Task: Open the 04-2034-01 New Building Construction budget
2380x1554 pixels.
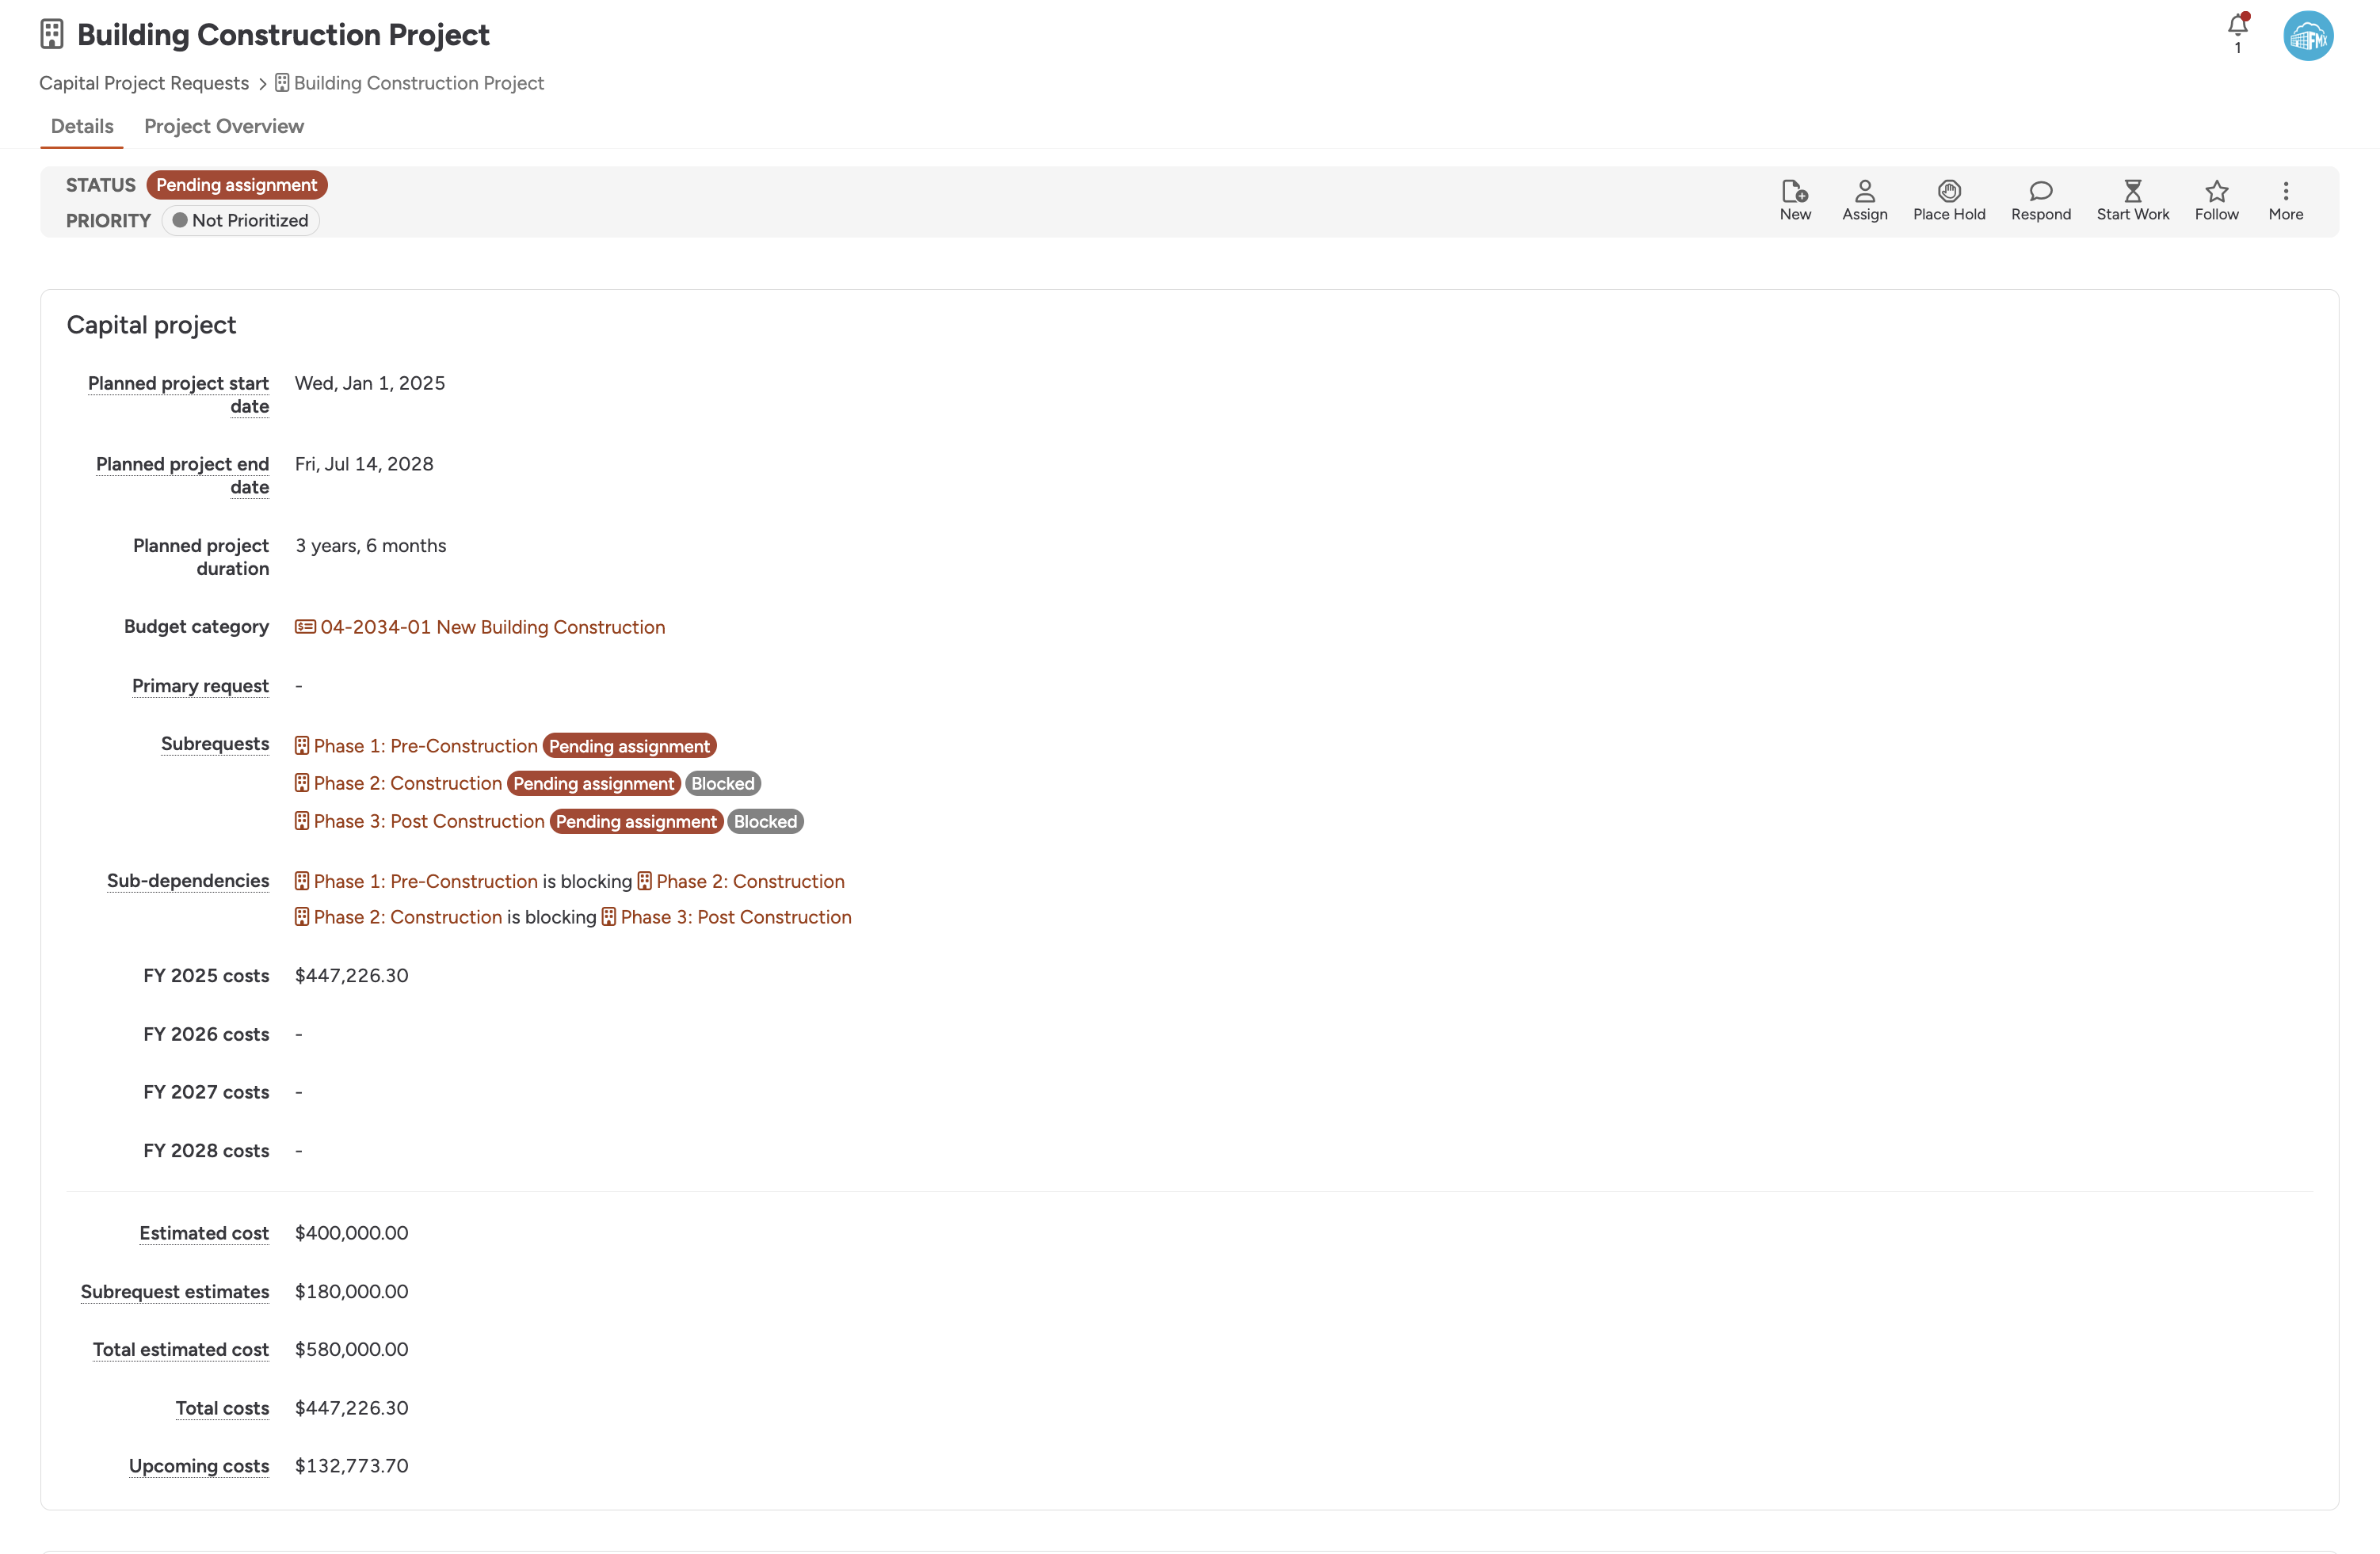Action: click(491, 627)
